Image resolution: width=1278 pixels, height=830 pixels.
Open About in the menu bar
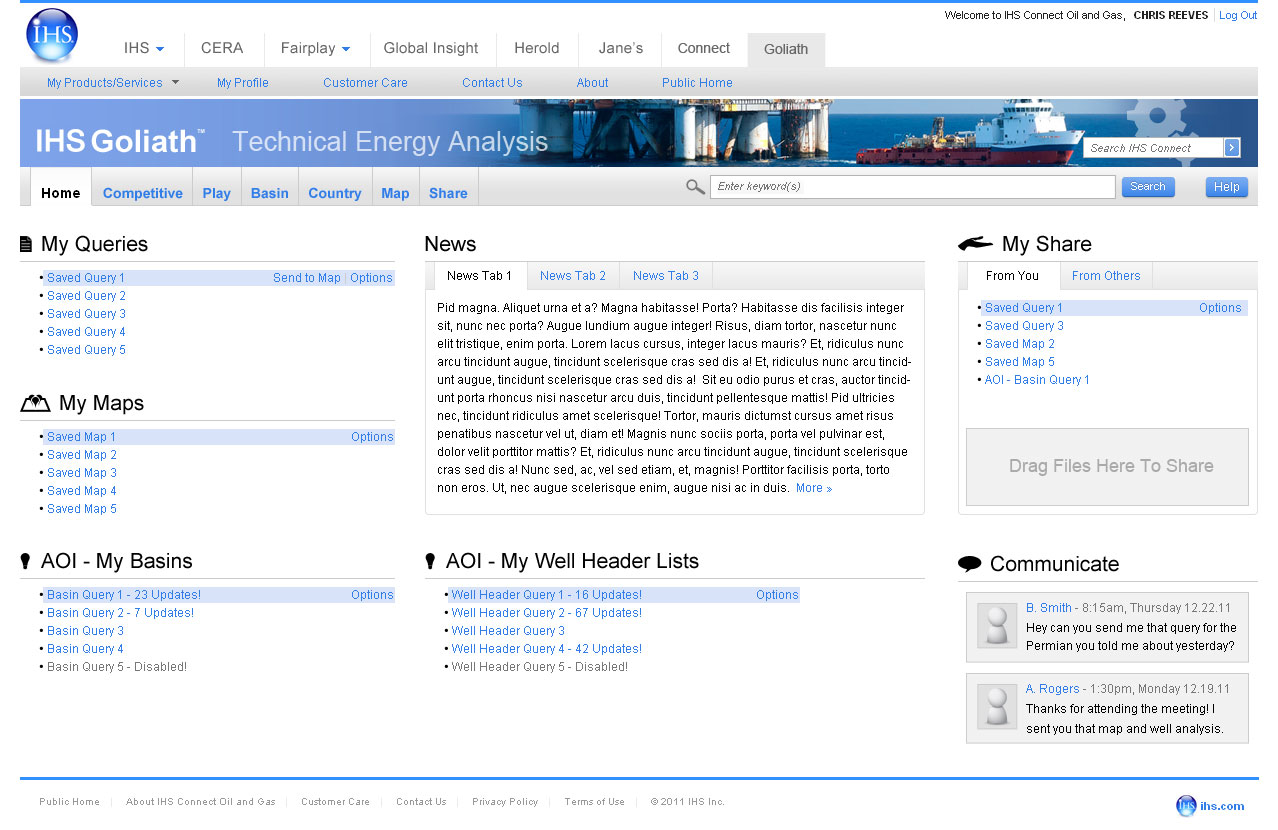pyautogui.click(x=592, y=83)
